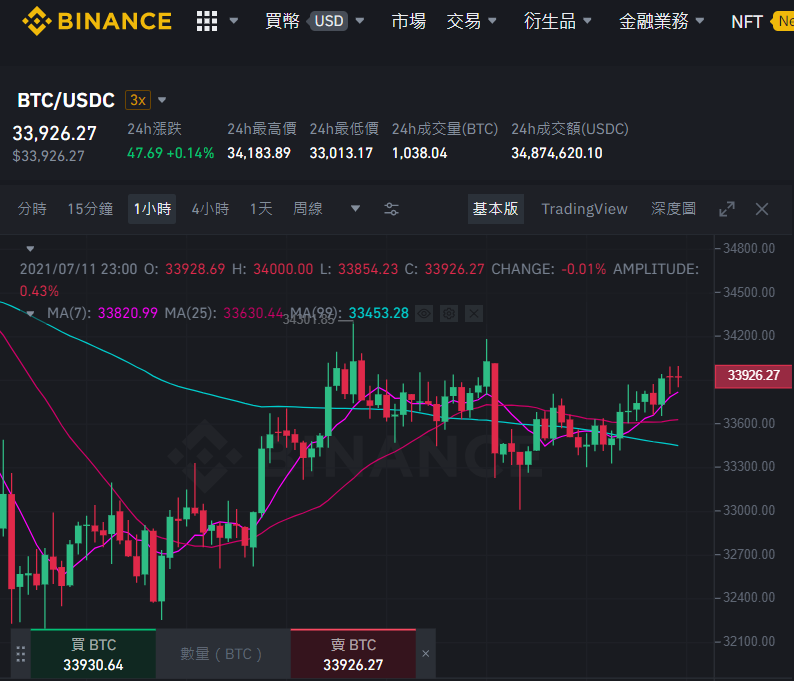This screenshot has height=681, width=794.
Task: Click the MA(7) value 33820.99
Action: click(x=128, y=313)
